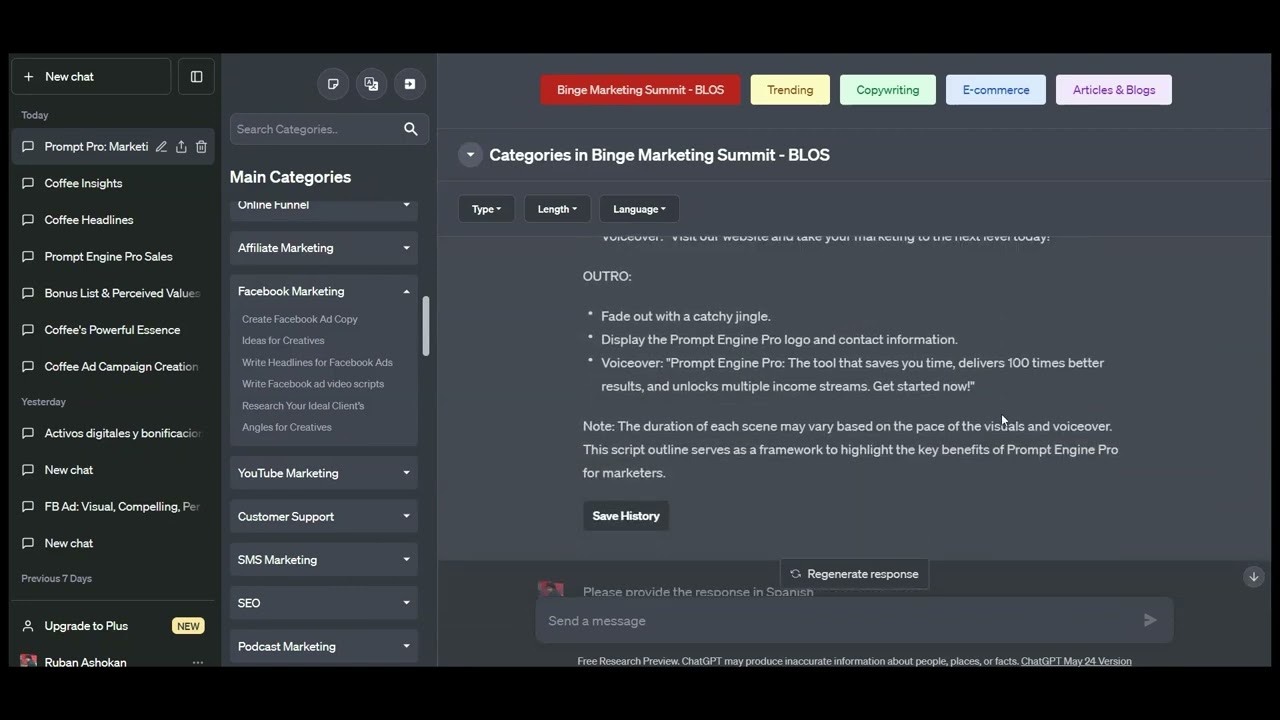This screenshot has height=720, width=1280.
Task: Select the Trending tab
Action: pos(790,90)
